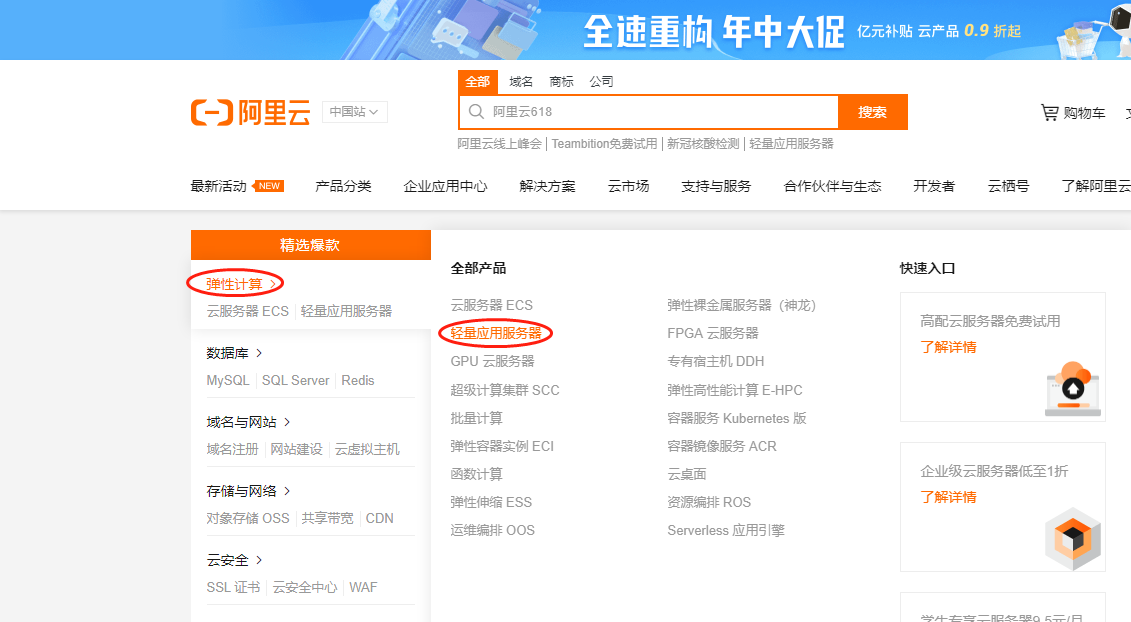
Task: Open 轻量应用服务器 link below the search box
Action: coord(791,144)
